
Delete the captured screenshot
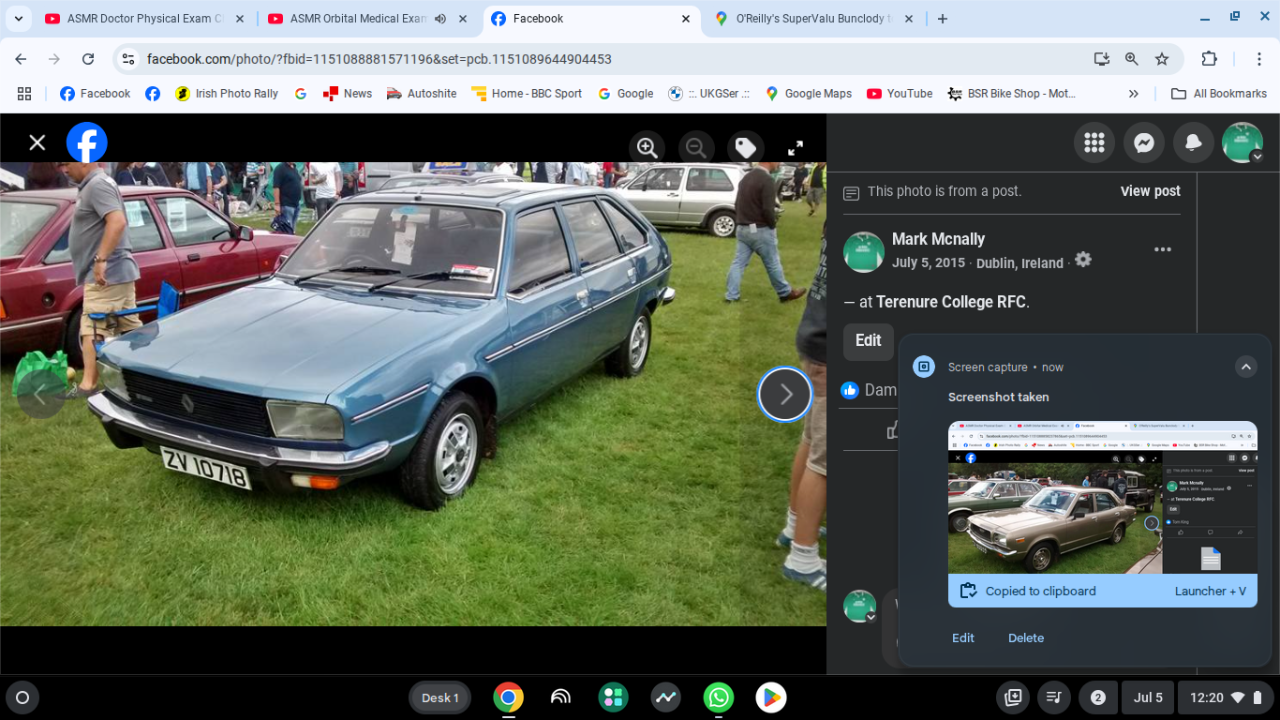[1025, 638]
